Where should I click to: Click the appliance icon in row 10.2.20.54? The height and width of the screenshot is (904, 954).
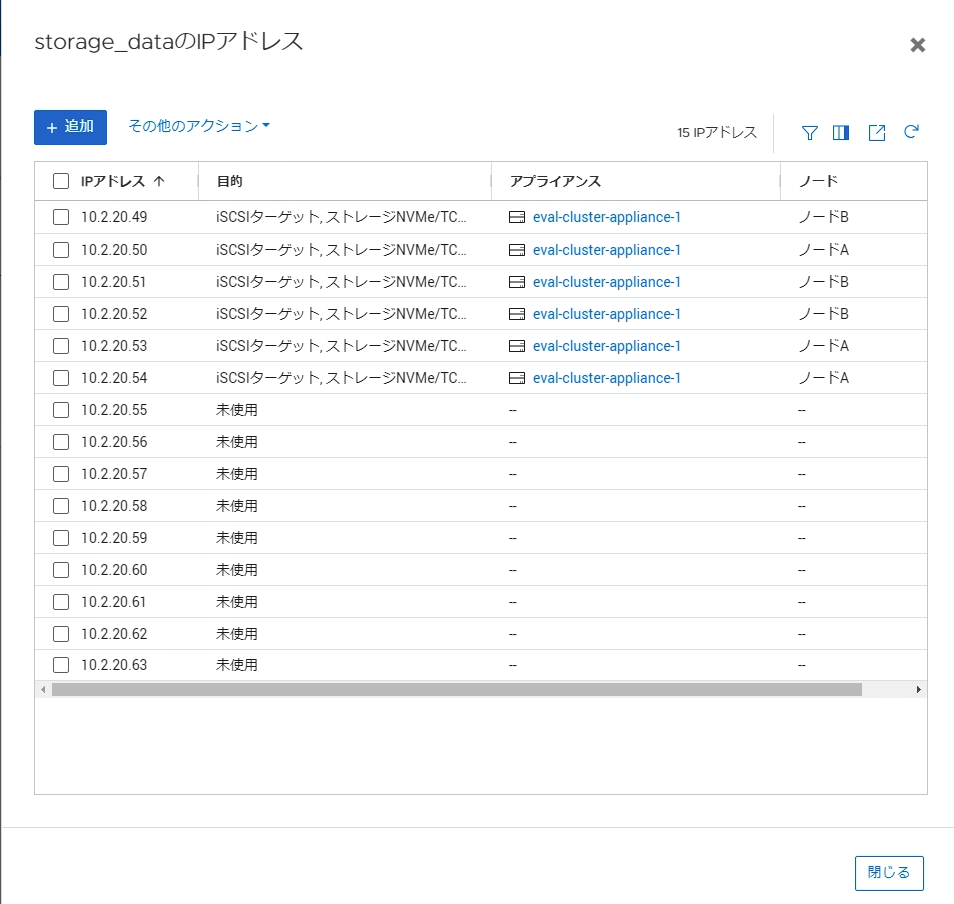[x=515, y=377]
